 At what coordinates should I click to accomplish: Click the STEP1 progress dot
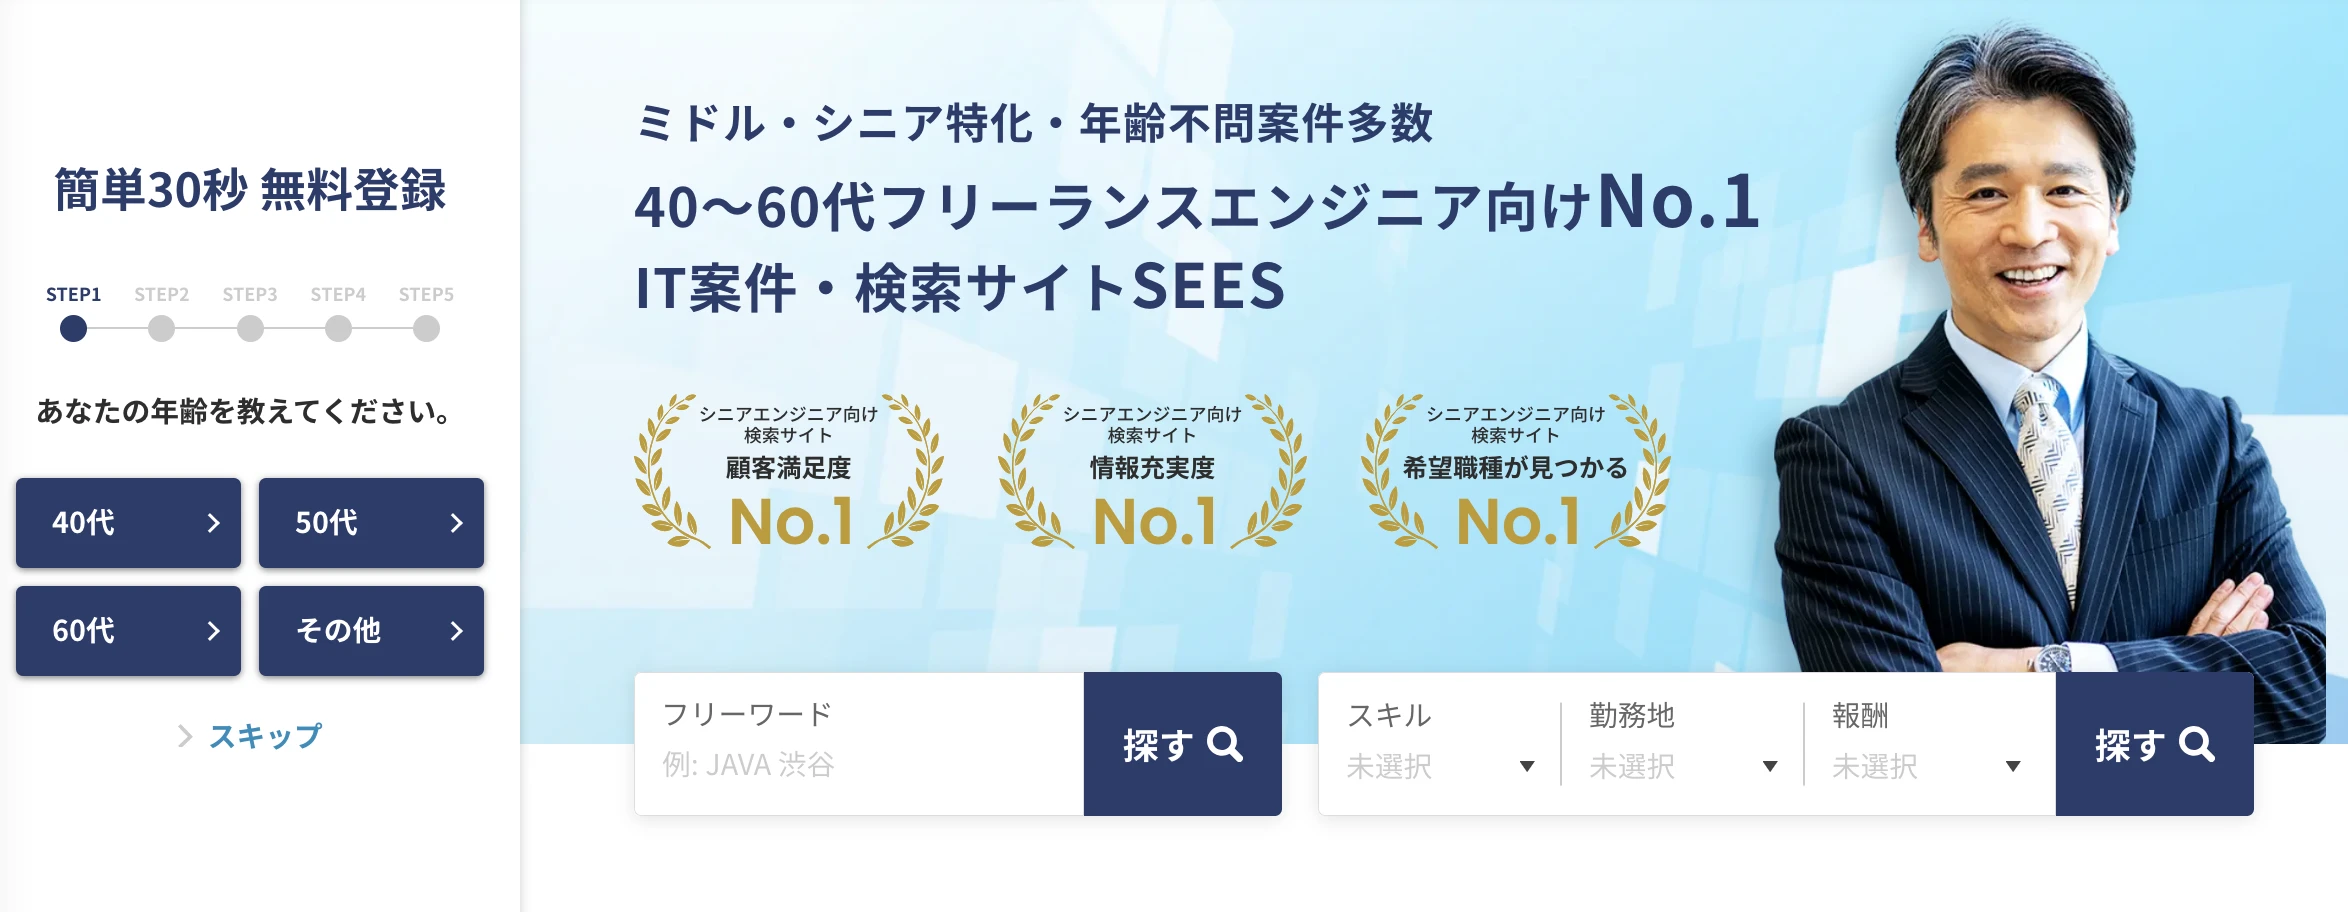pyautogui.click(x=73, y=328)
